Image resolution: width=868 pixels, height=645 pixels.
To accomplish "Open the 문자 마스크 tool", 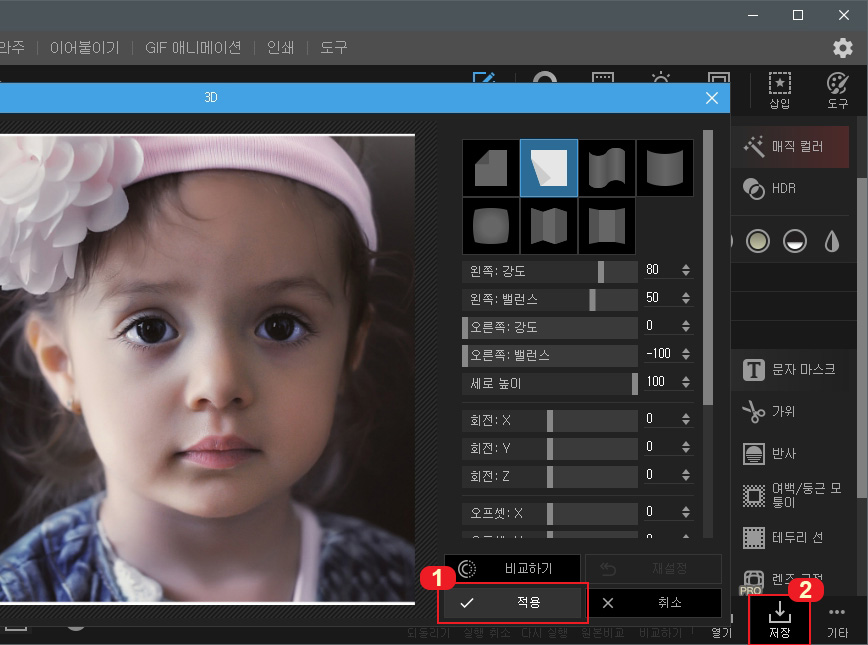I will (x=790, y=370).
